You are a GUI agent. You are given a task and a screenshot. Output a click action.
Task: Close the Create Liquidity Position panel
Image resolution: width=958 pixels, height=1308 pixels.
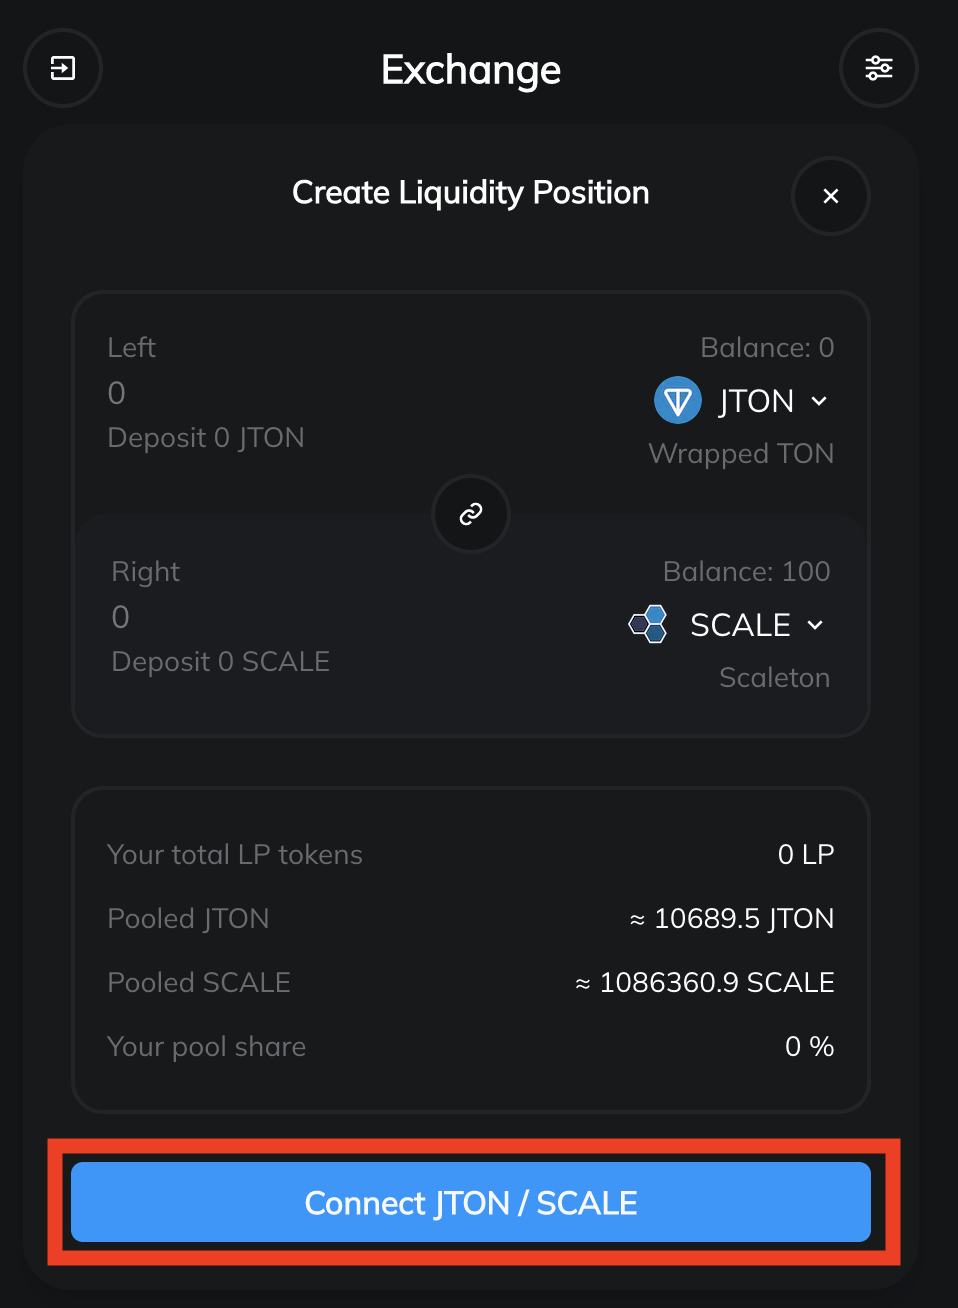pos(830,196)
